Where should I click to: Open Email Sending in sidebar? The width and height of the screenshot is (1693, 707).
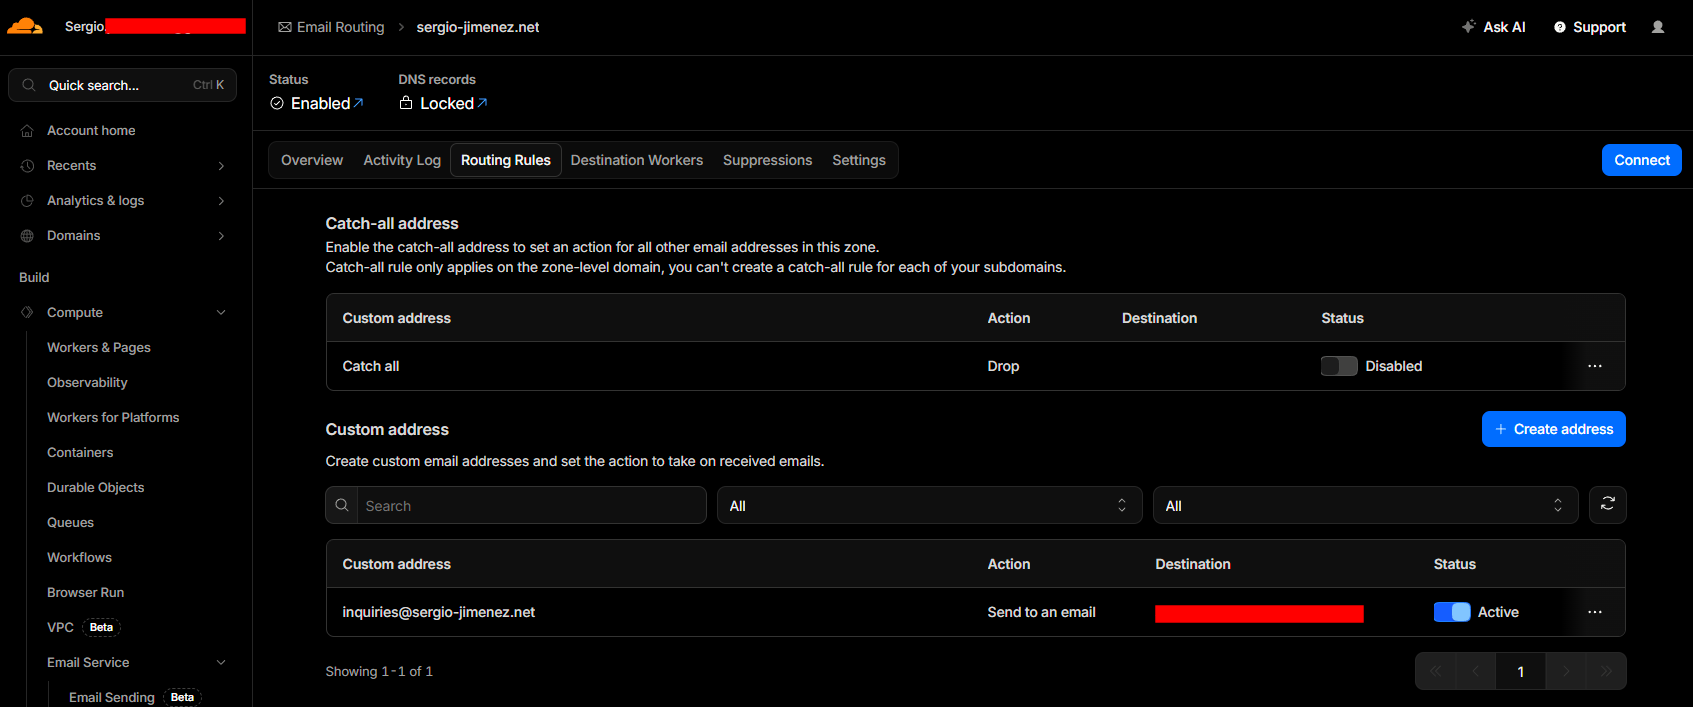[111, 698]
